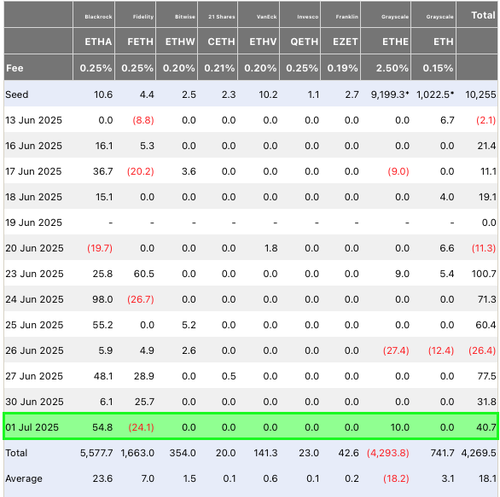
Task: Click the (24.1) FETH value on 01 Jul
Action: (x=141, y=427)
